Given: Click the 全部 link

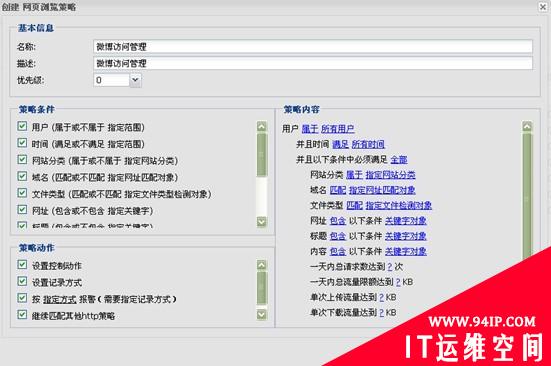Looking at the screenshot, I should (x=399, y=160).
